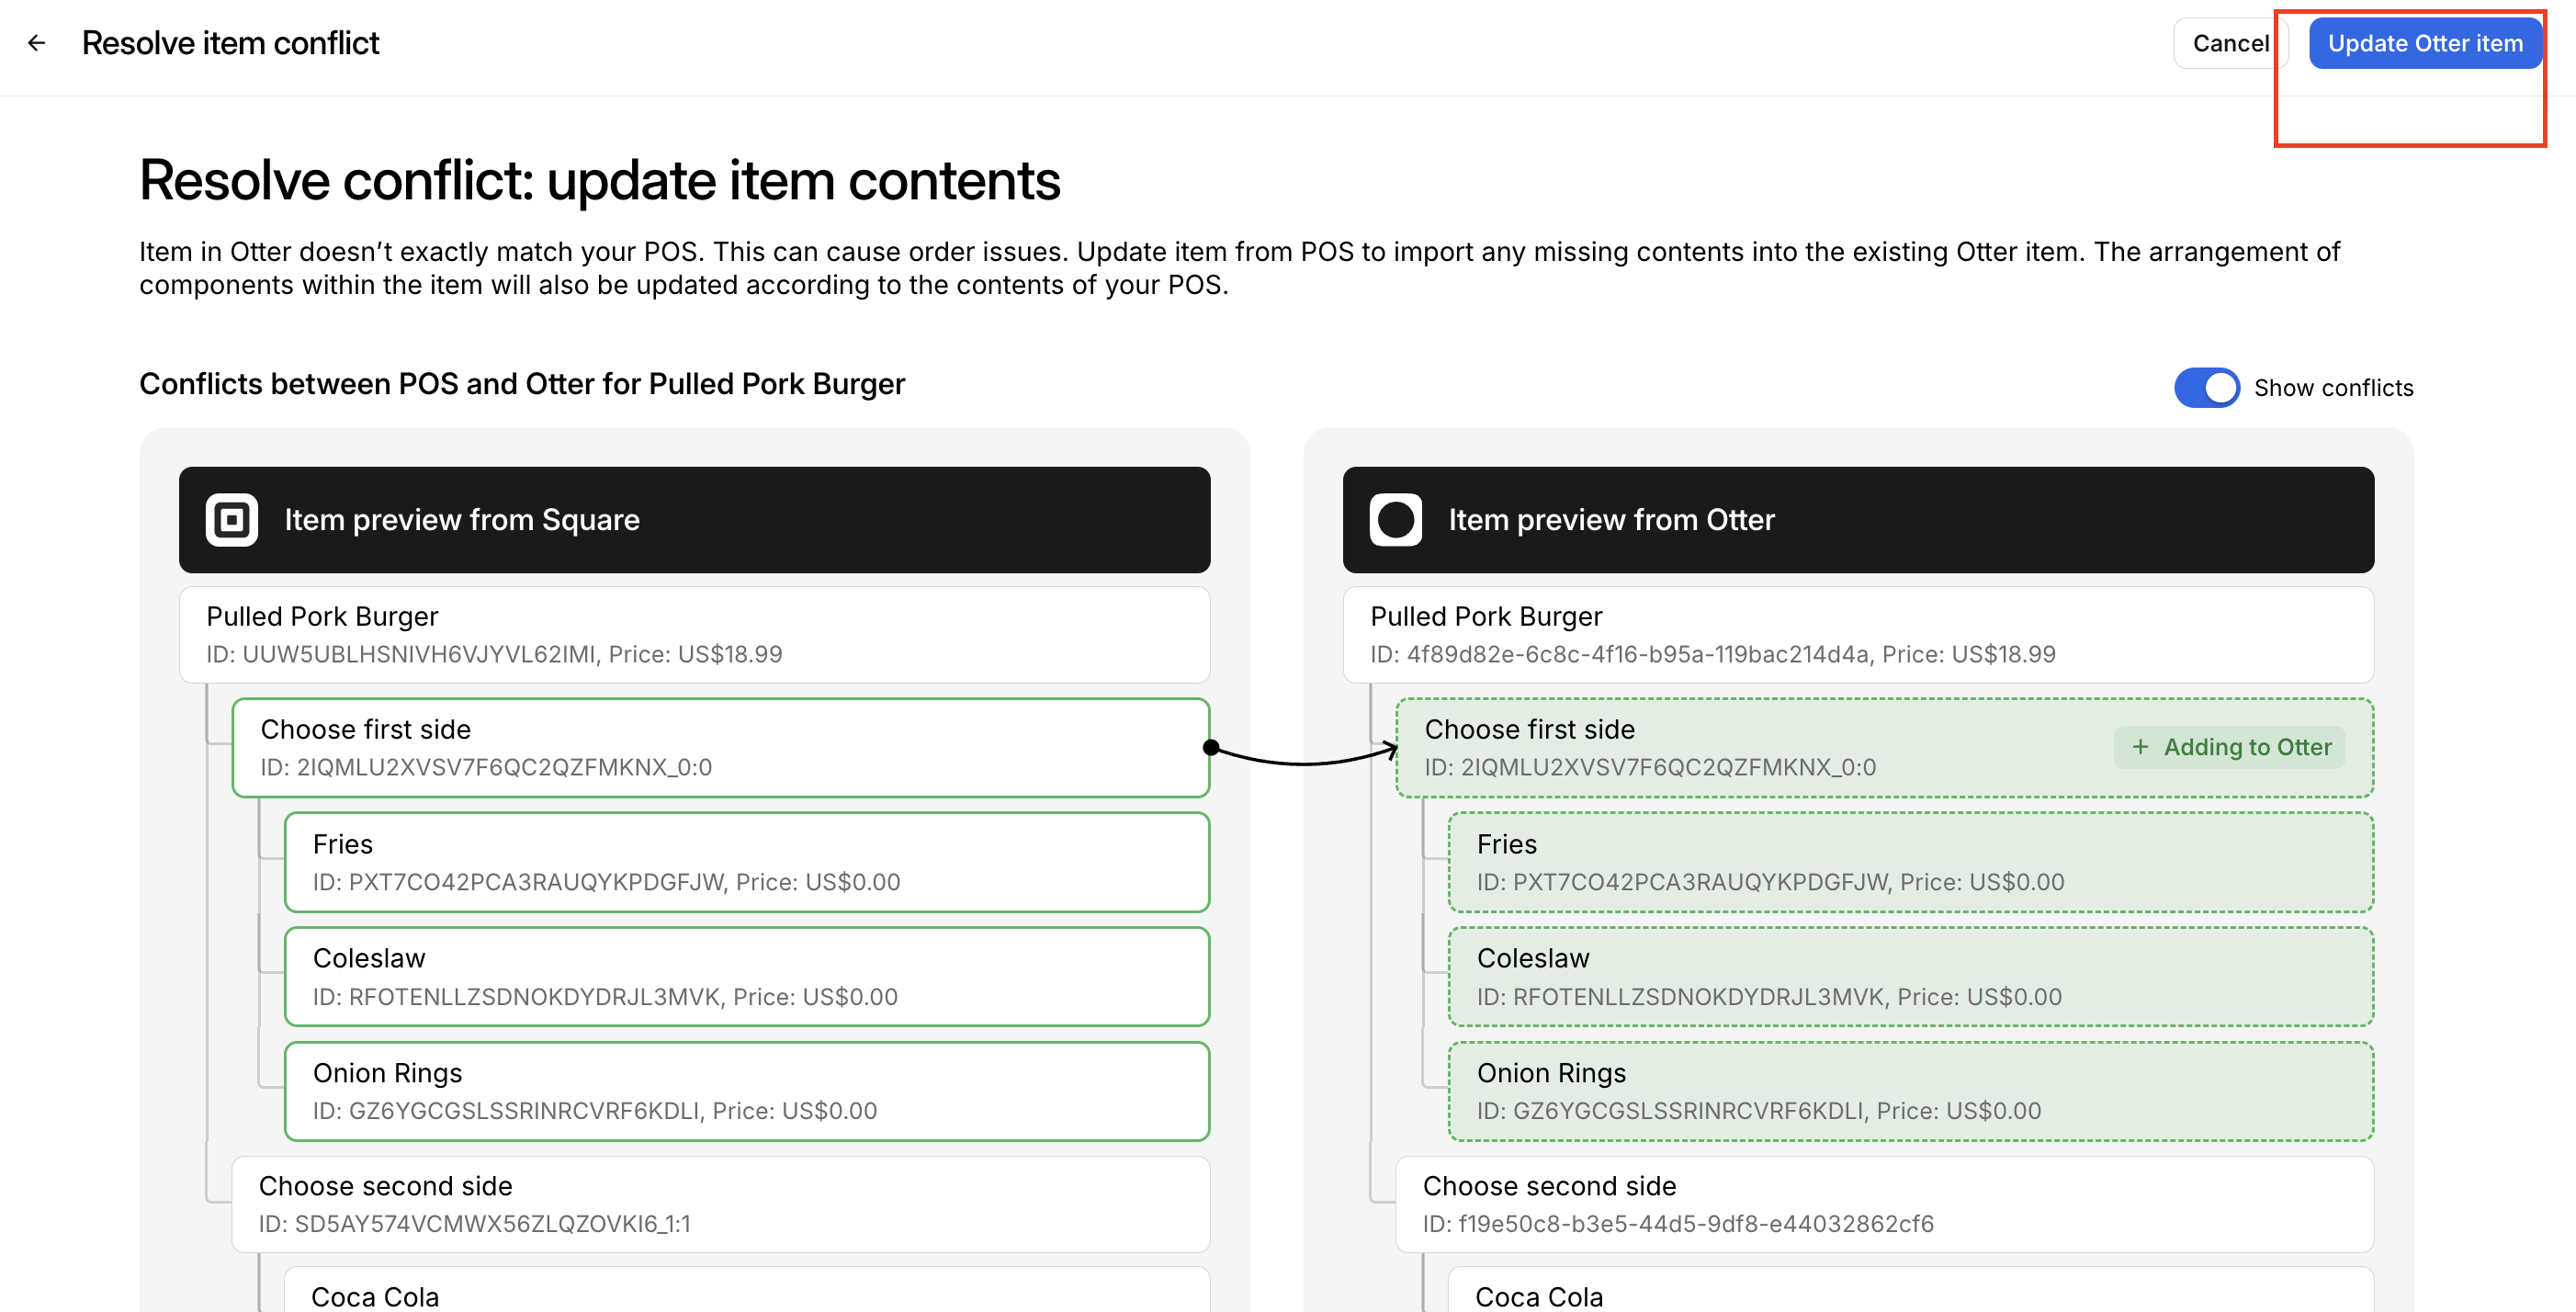The width and height of the screenshot is (2576, 1312).
Task: Select Coleslaw item in Square preview
Action: click(x=747, y=977)
